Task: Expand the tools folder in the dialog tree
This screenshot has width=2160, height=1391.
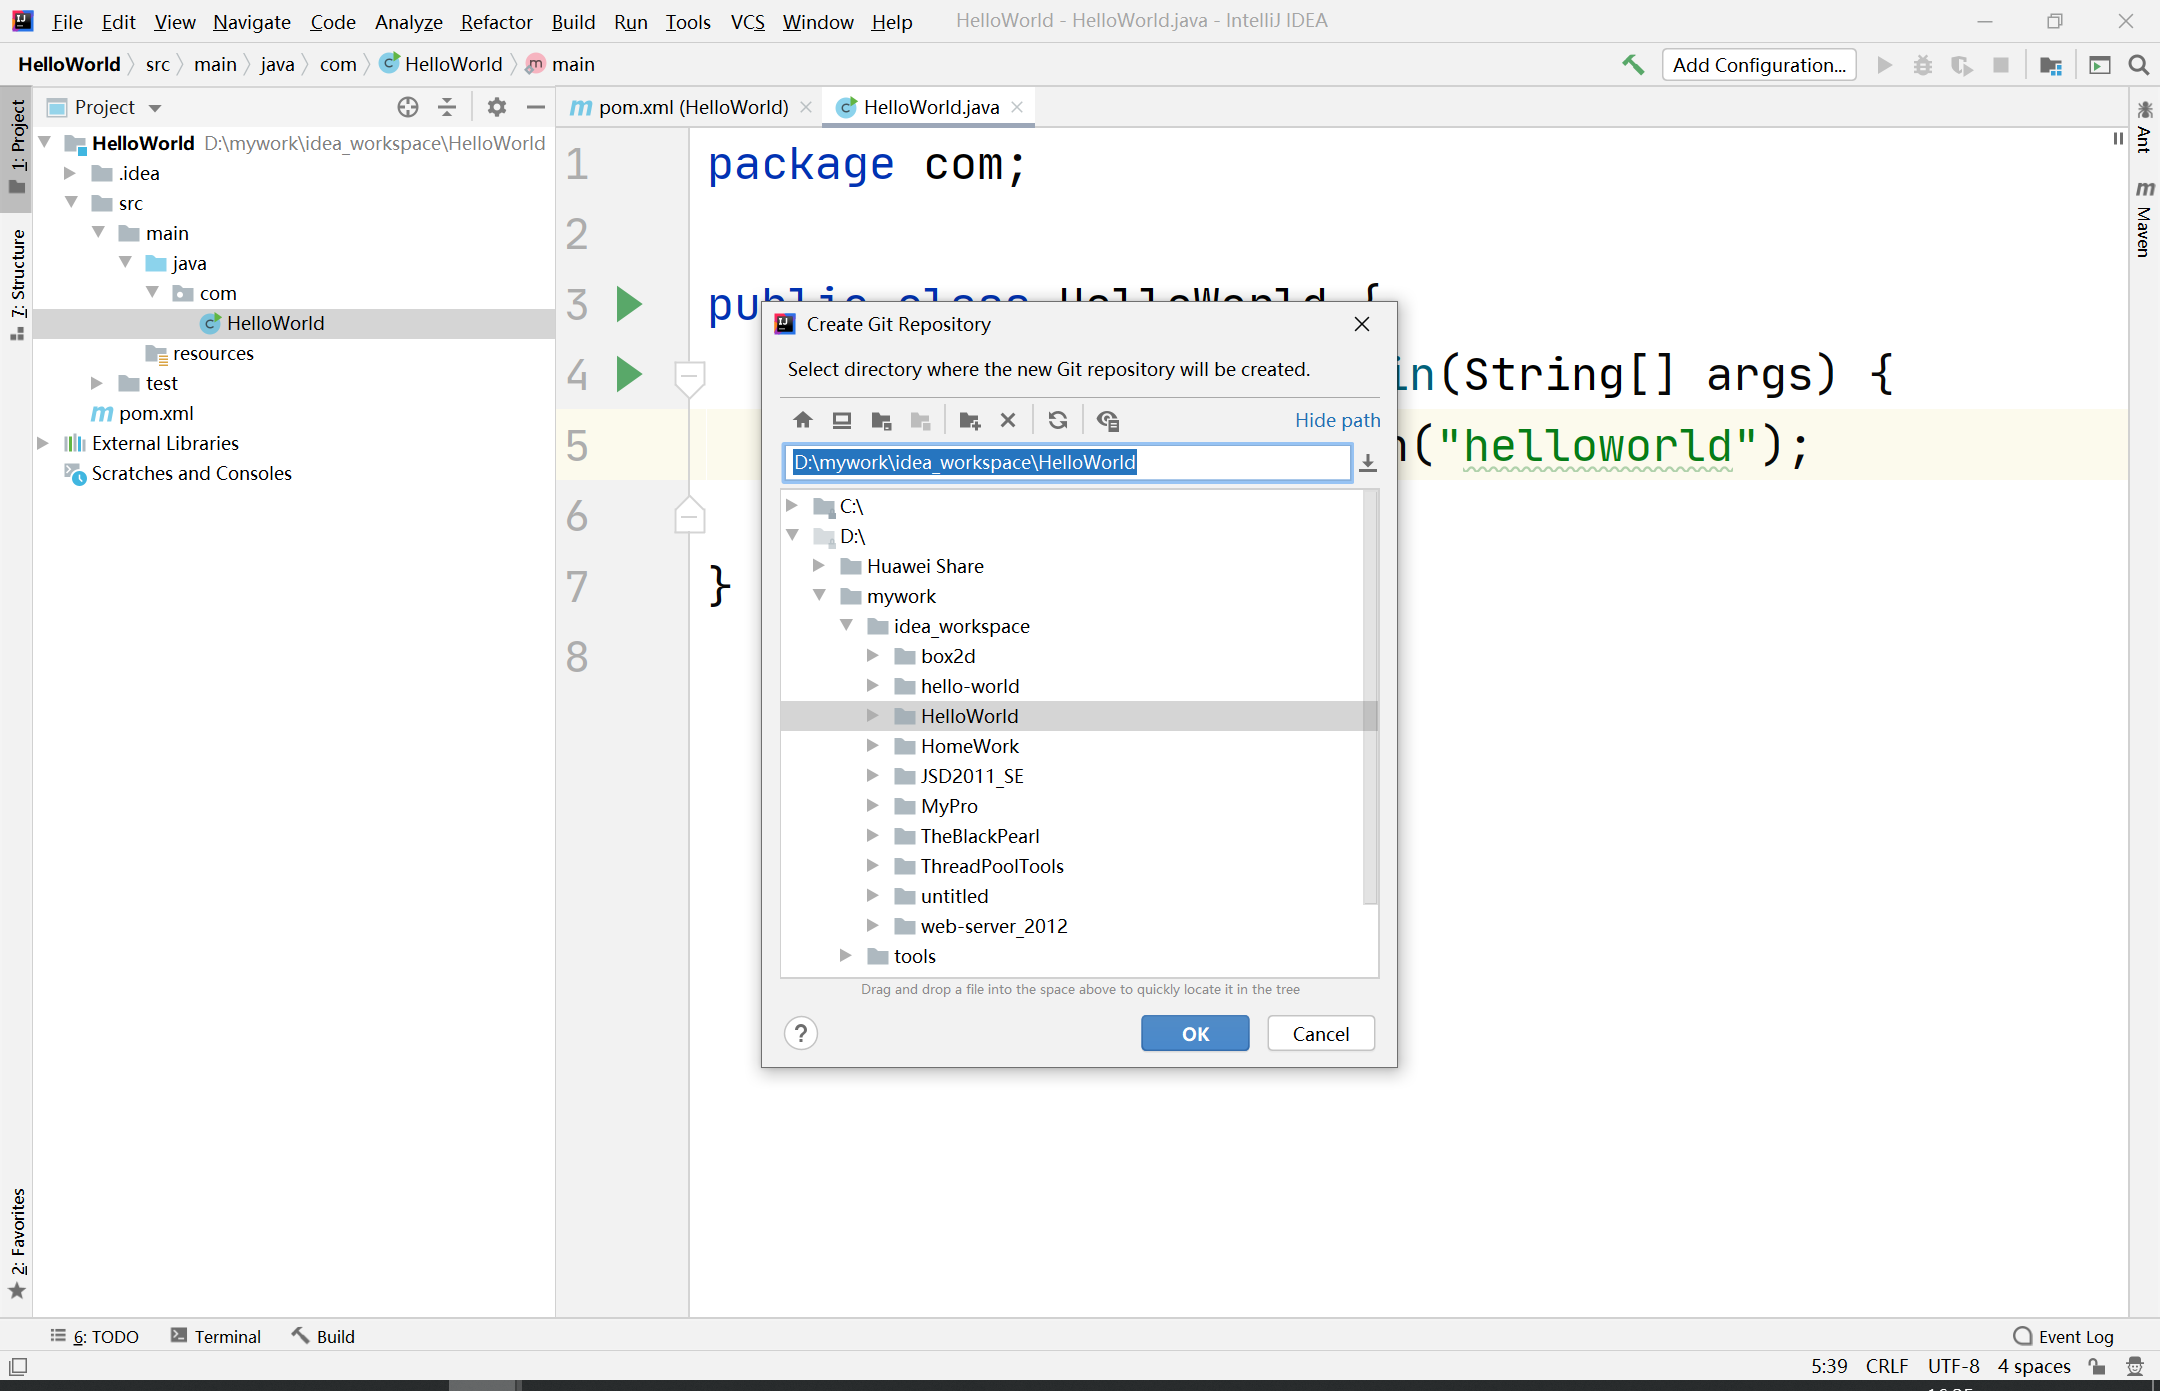Action: [846, 956]
